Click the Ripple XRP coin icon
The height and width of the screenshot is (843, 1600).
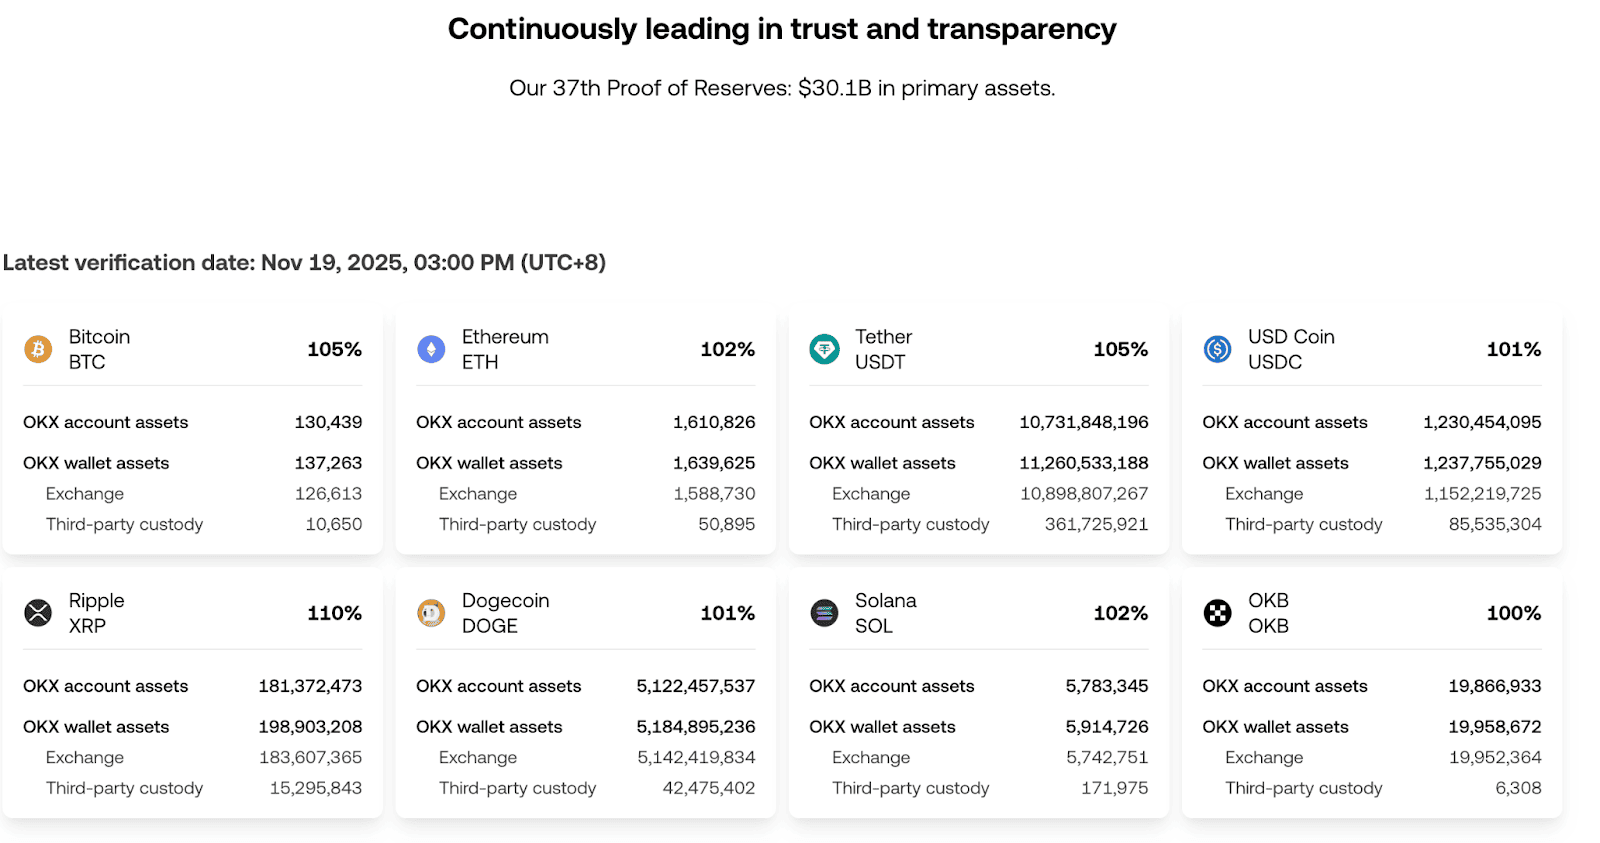(38, 613)
